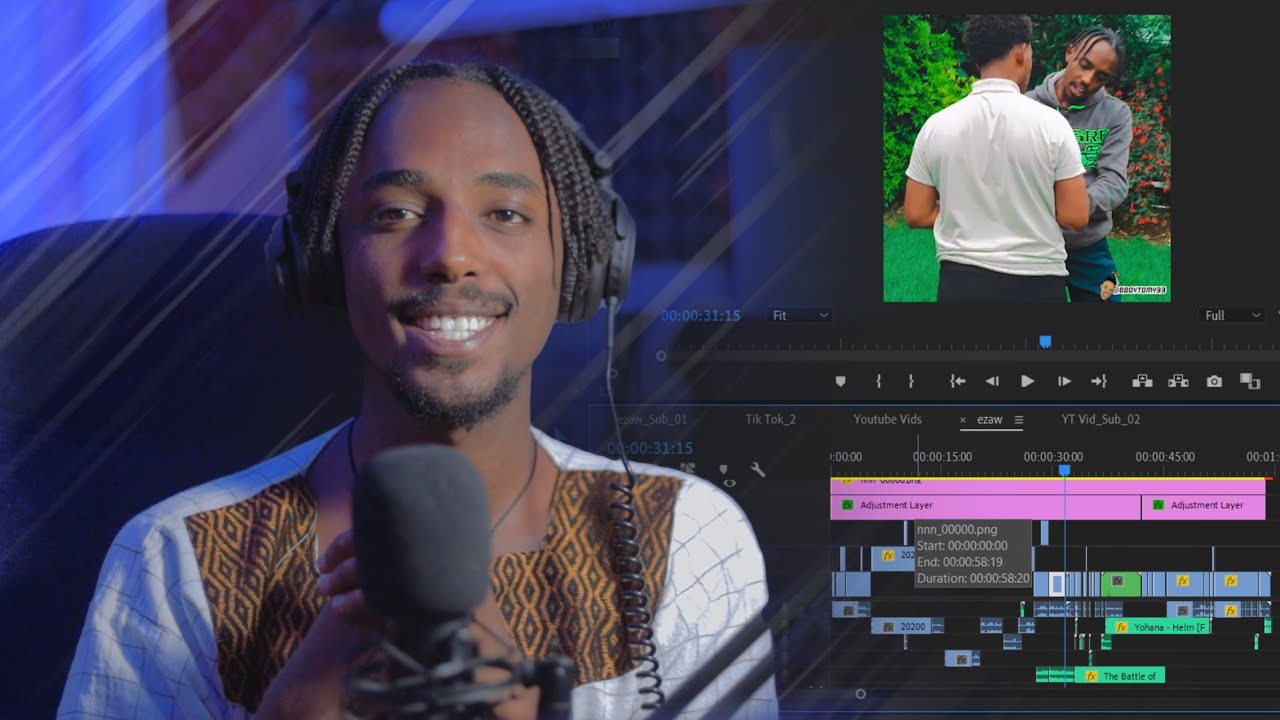This screenshot has width=1280, height=720.
Task: Switch to the YT Vid_Sub_02 sequence tab
Action: click(x=1101, y=419)
